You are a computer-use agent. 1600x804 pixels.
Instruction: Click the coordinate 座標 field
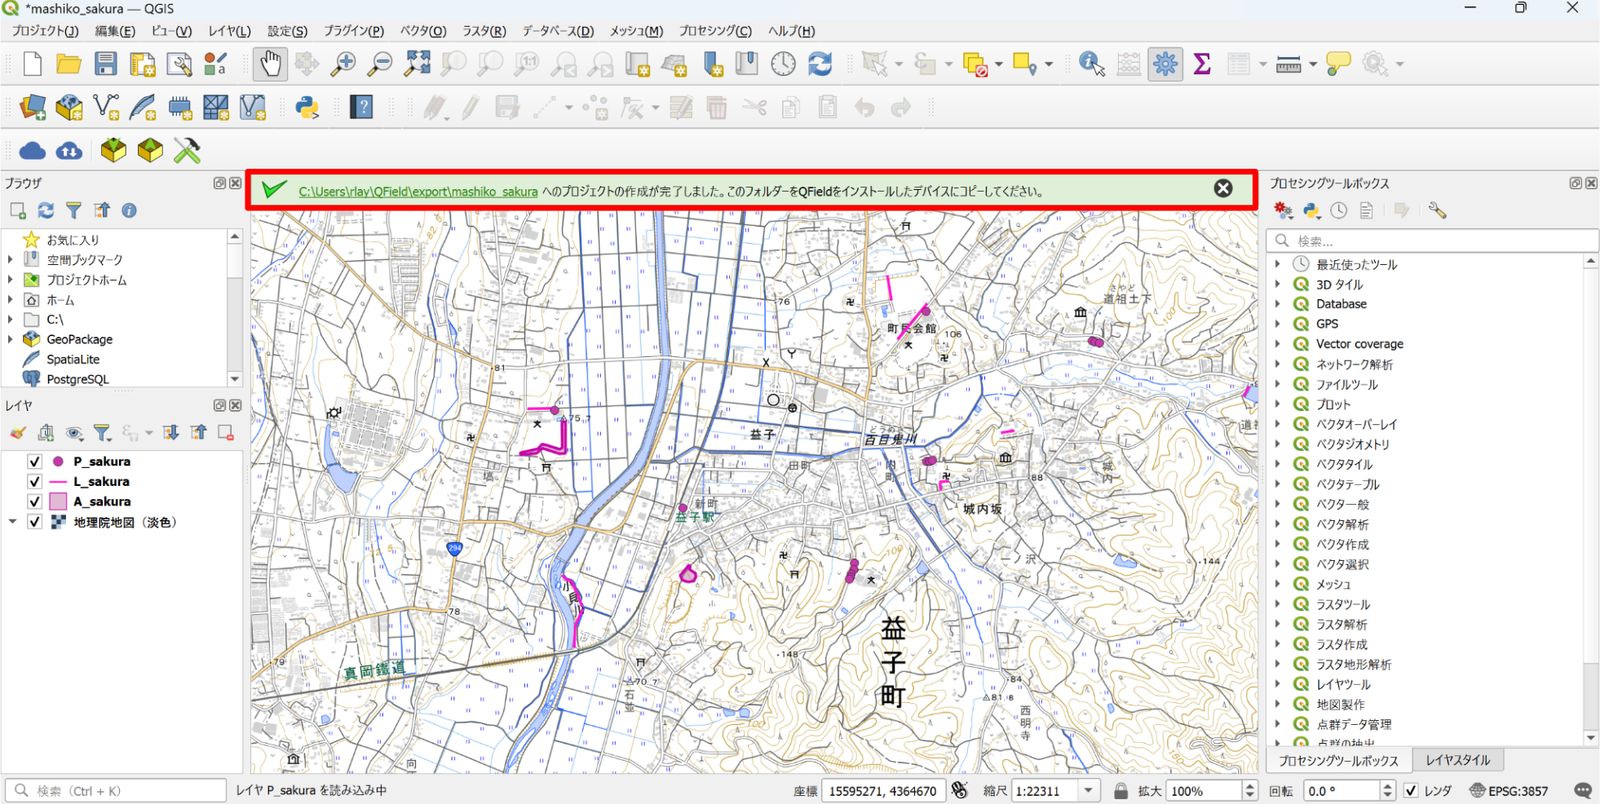[x=883, y=791]
